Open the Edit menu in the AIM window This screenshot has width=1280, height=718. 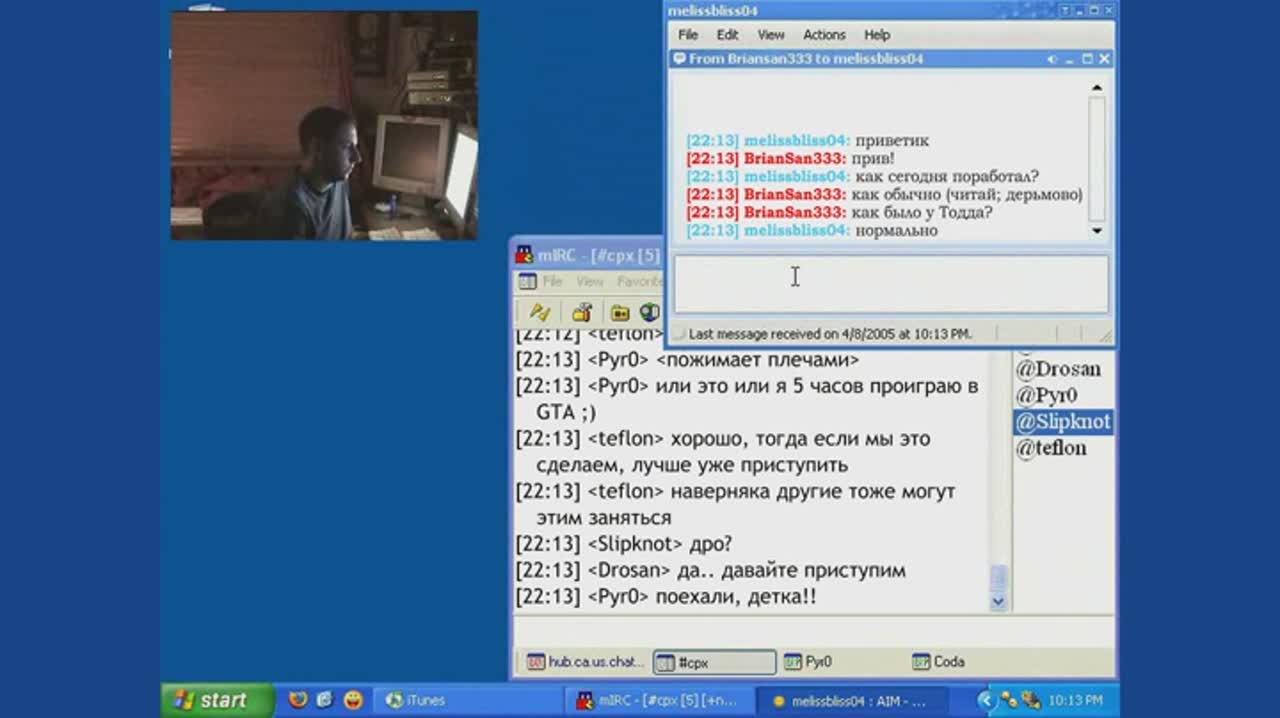coord(727,35)
